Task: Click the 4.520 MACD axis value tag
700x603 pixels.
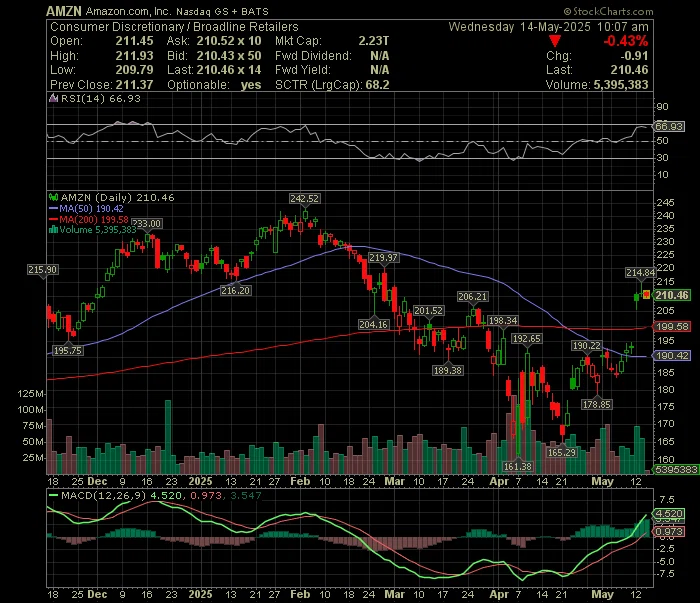Action: coord(669,514)
